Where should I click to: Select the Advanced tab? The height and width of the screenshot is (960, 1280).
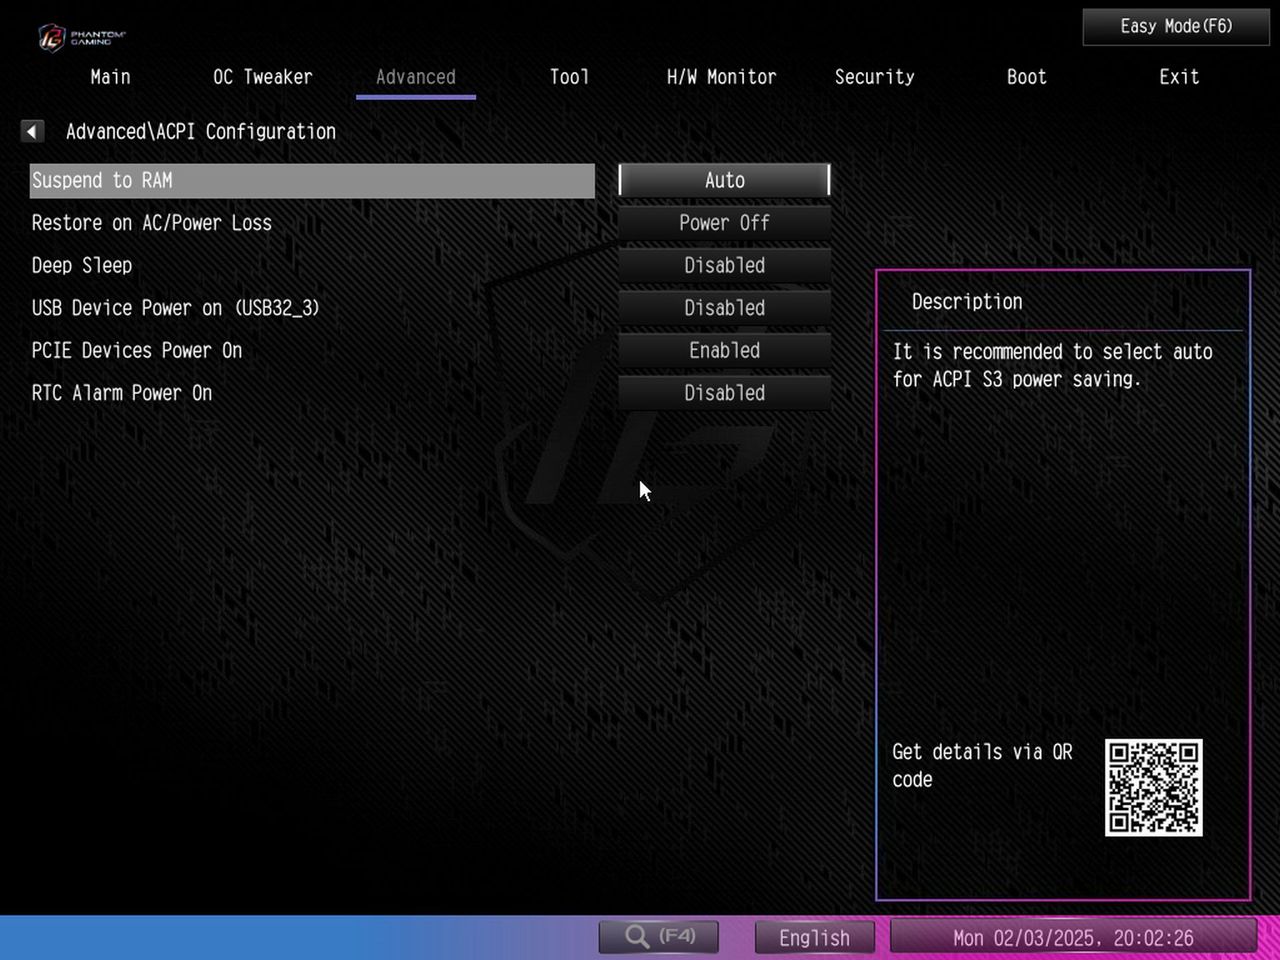pos(416,77)
